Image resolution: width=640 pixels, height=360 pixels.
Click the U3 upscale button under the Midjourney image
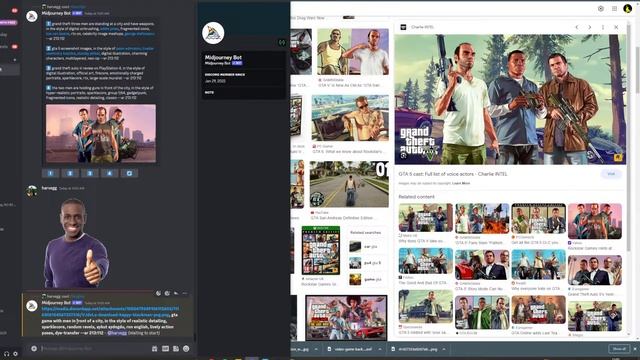click(90, 173)
